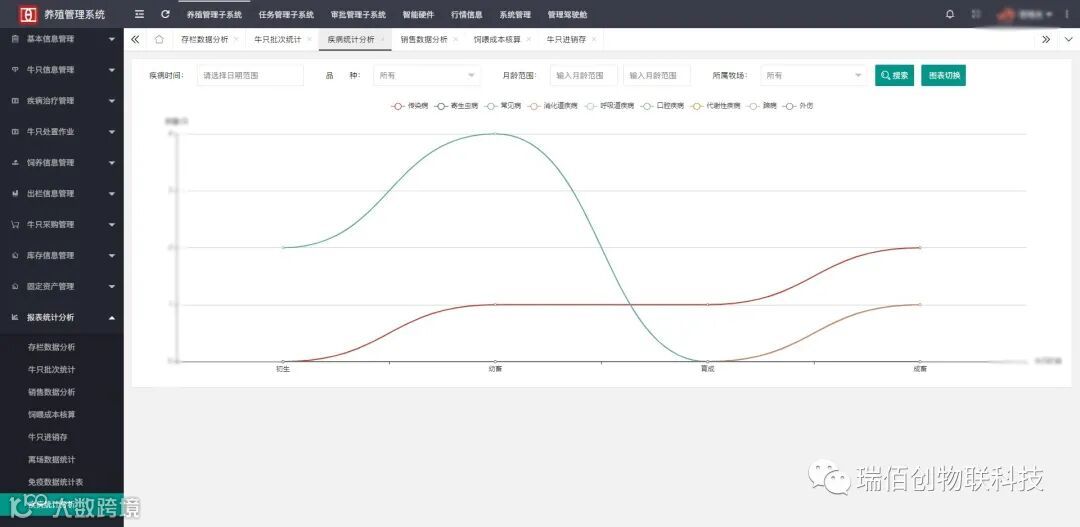
Task: Open notifications via the bell icon
Action: (951, 14)
